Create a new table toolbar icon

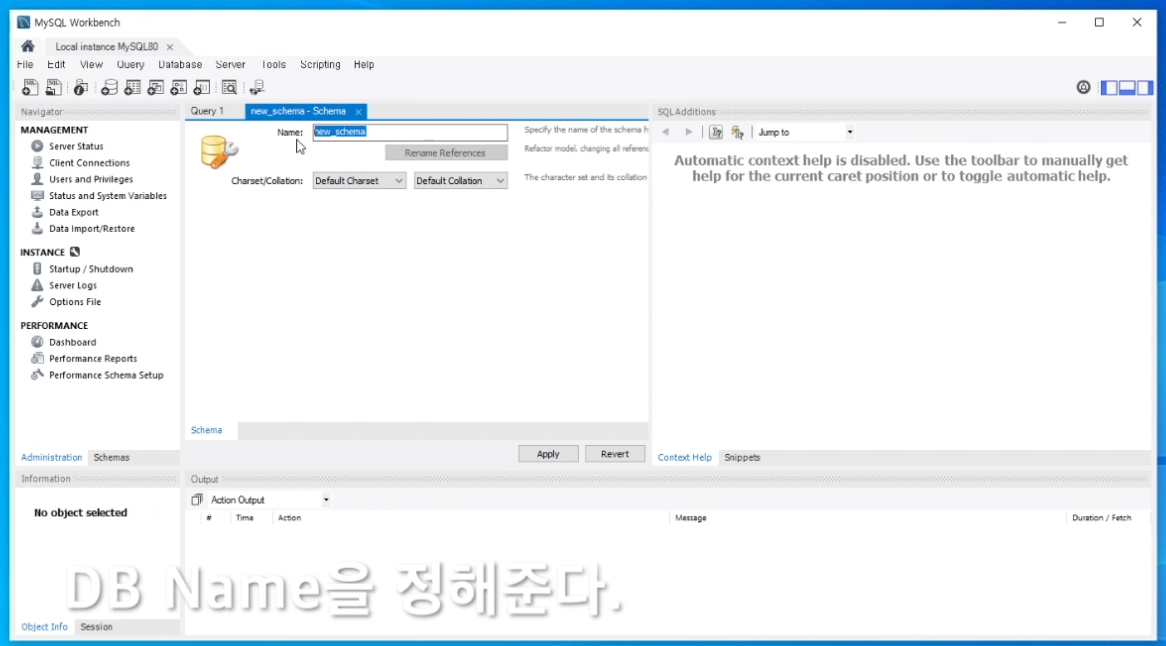(132, 88)
